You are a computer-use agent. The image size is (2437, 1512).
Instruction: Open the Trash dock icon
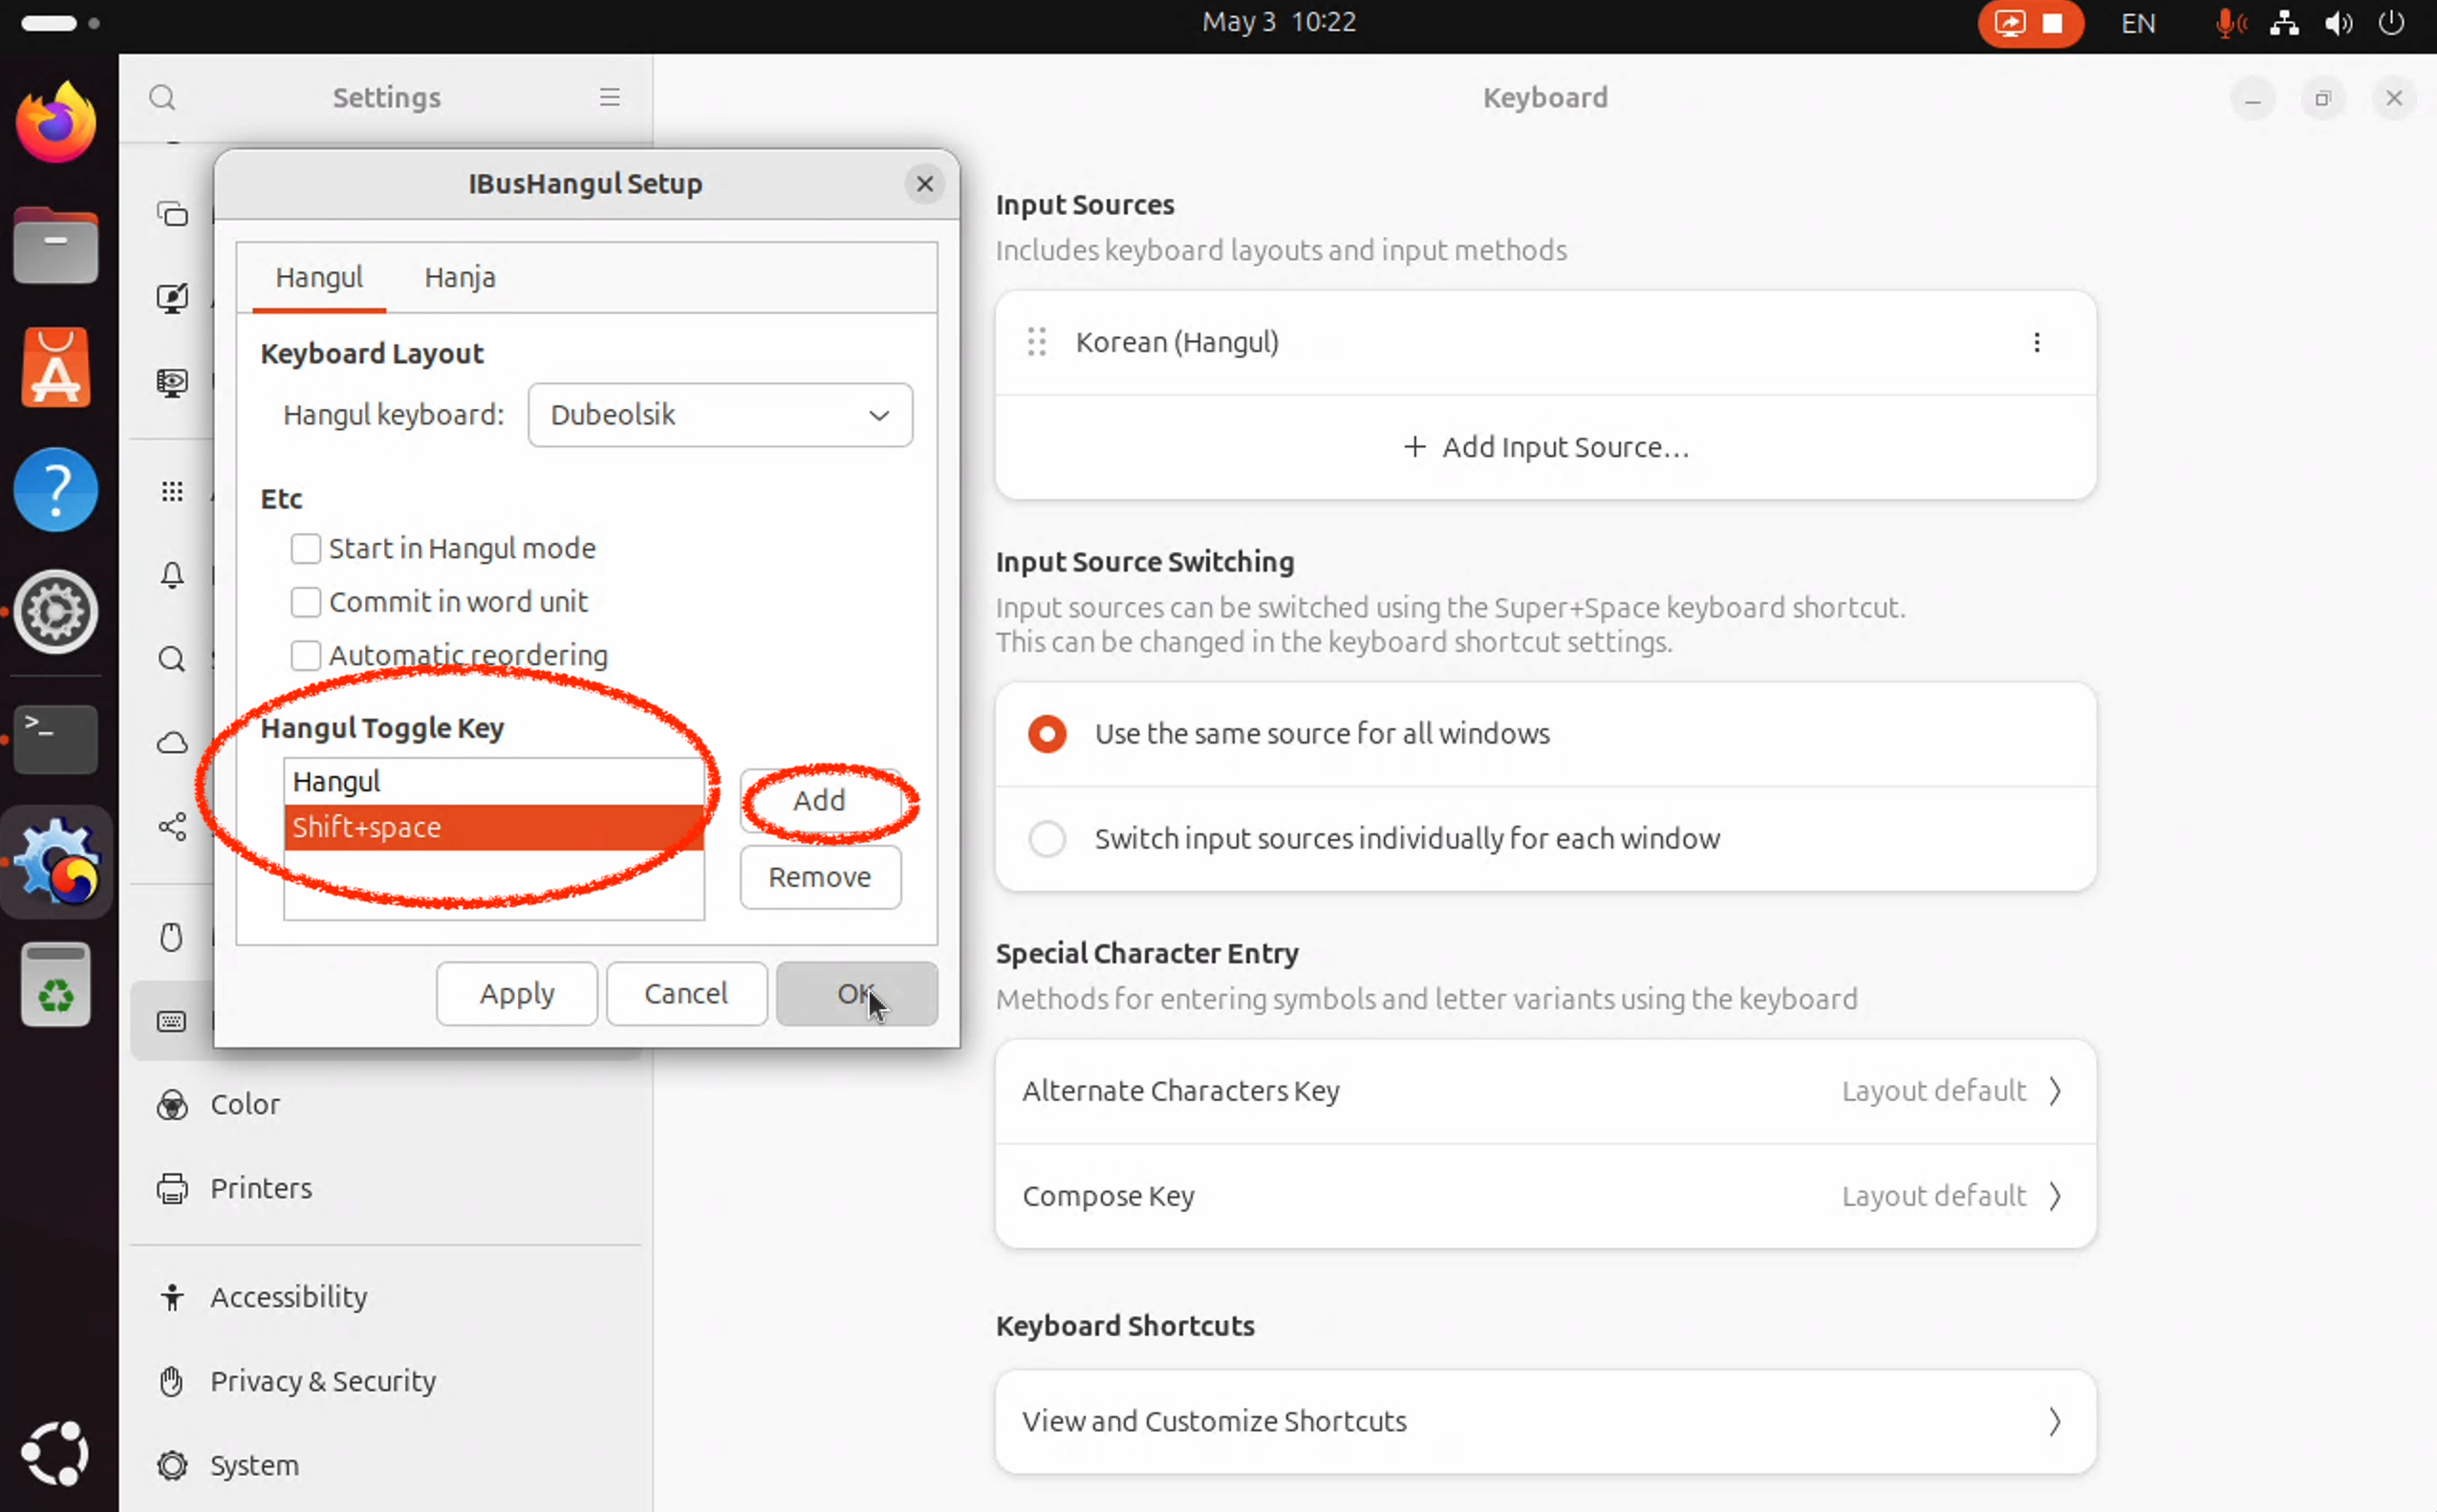(x=56, y=984)
